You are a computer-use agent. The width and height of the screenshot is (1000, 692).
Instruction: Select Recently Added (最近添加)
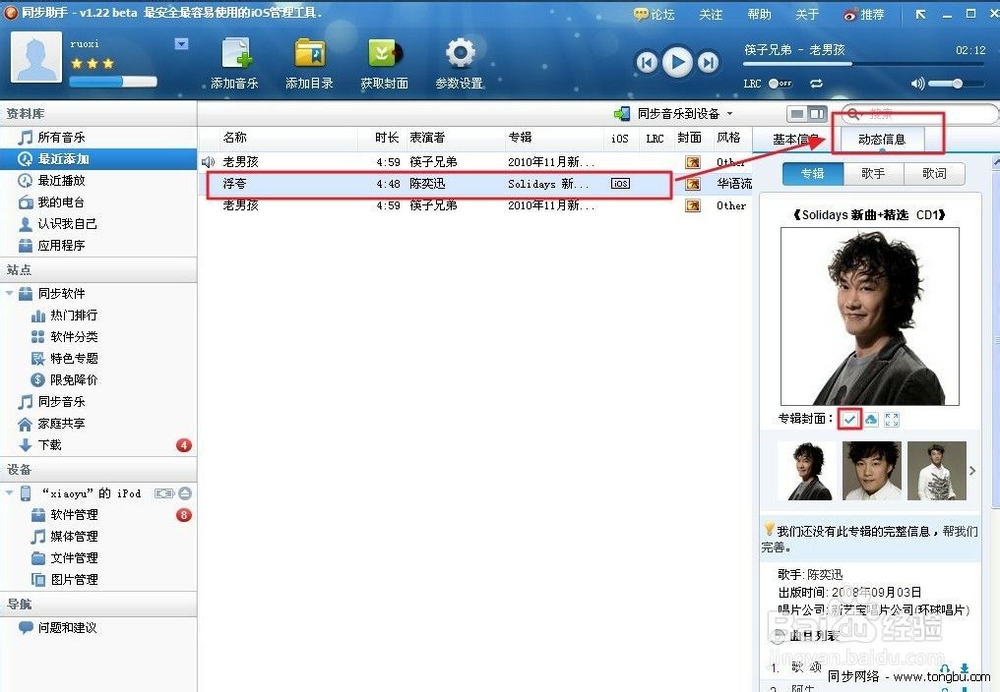click(x=98, y=159)
